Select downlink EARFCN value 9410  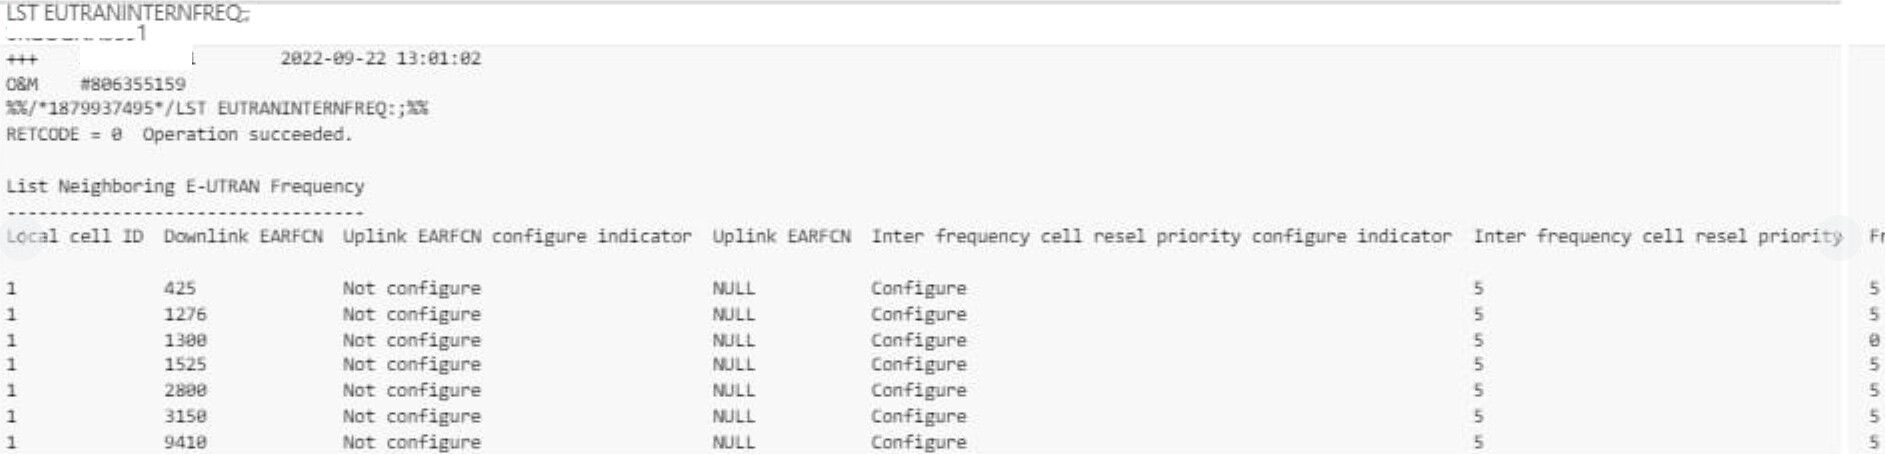click(185, 442)
